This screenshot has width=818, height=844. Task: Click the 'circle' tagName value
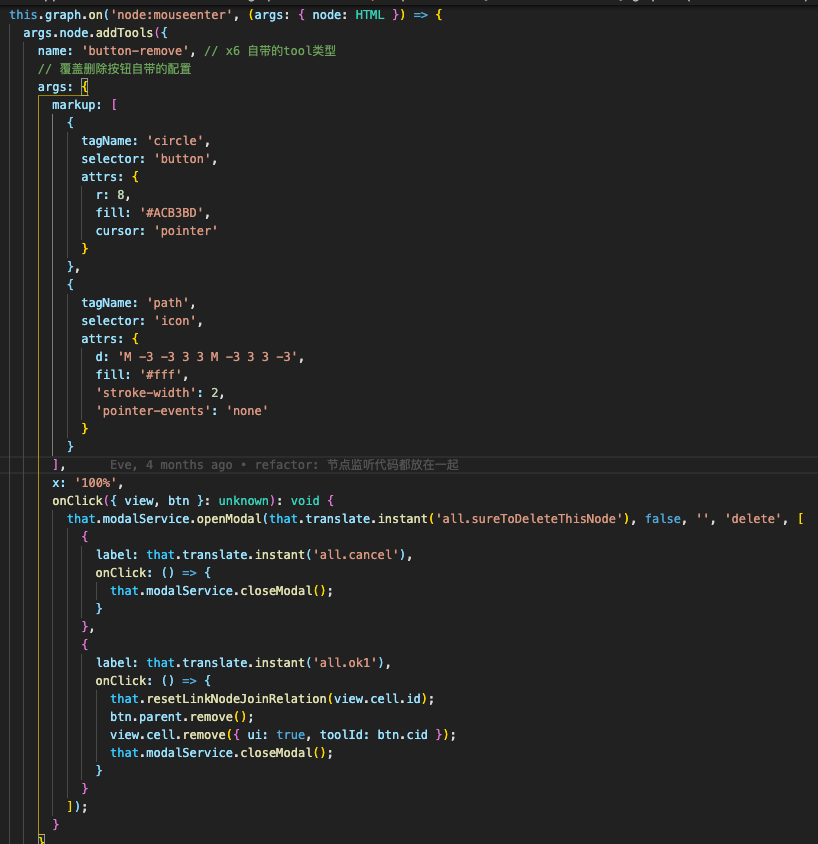pyautogui.click(x=175, y=141)
